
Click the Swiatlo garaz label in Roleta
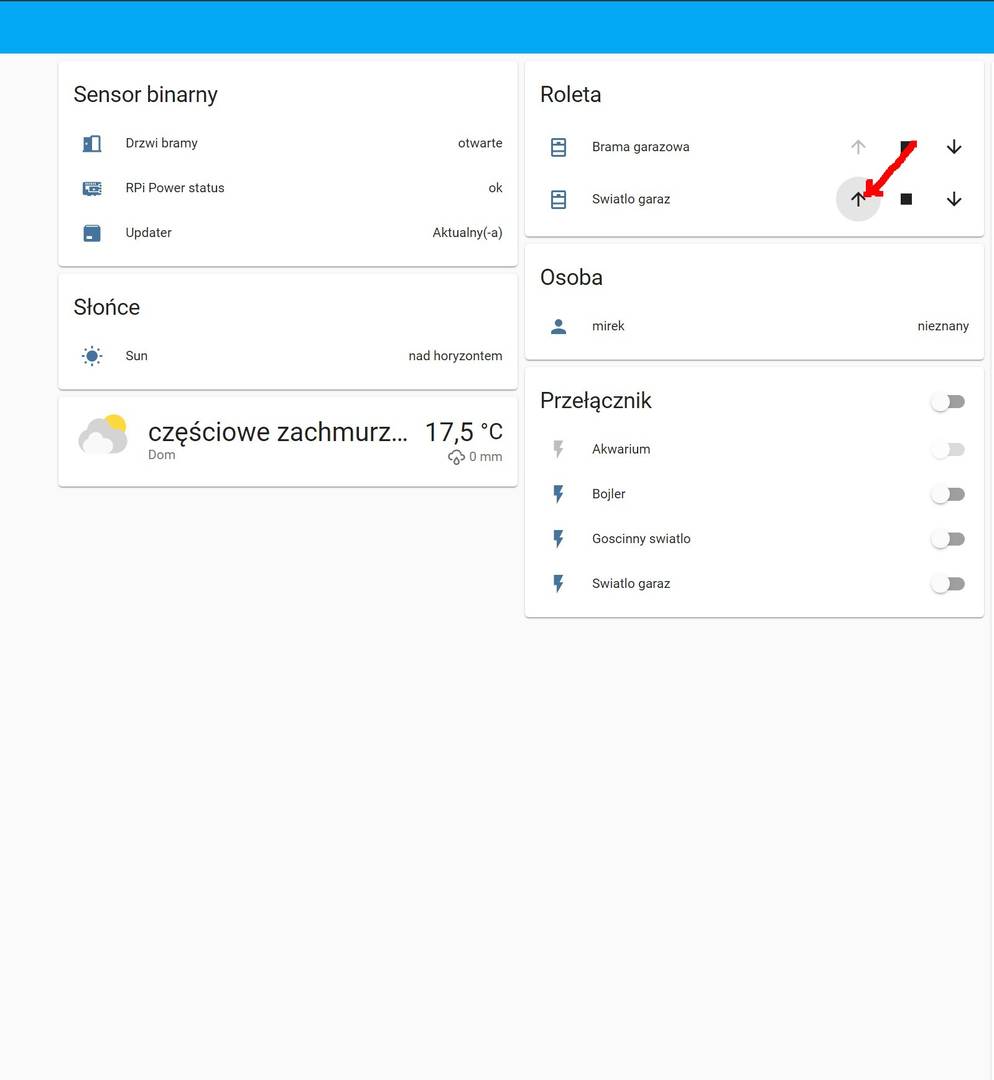click(631, 199)
